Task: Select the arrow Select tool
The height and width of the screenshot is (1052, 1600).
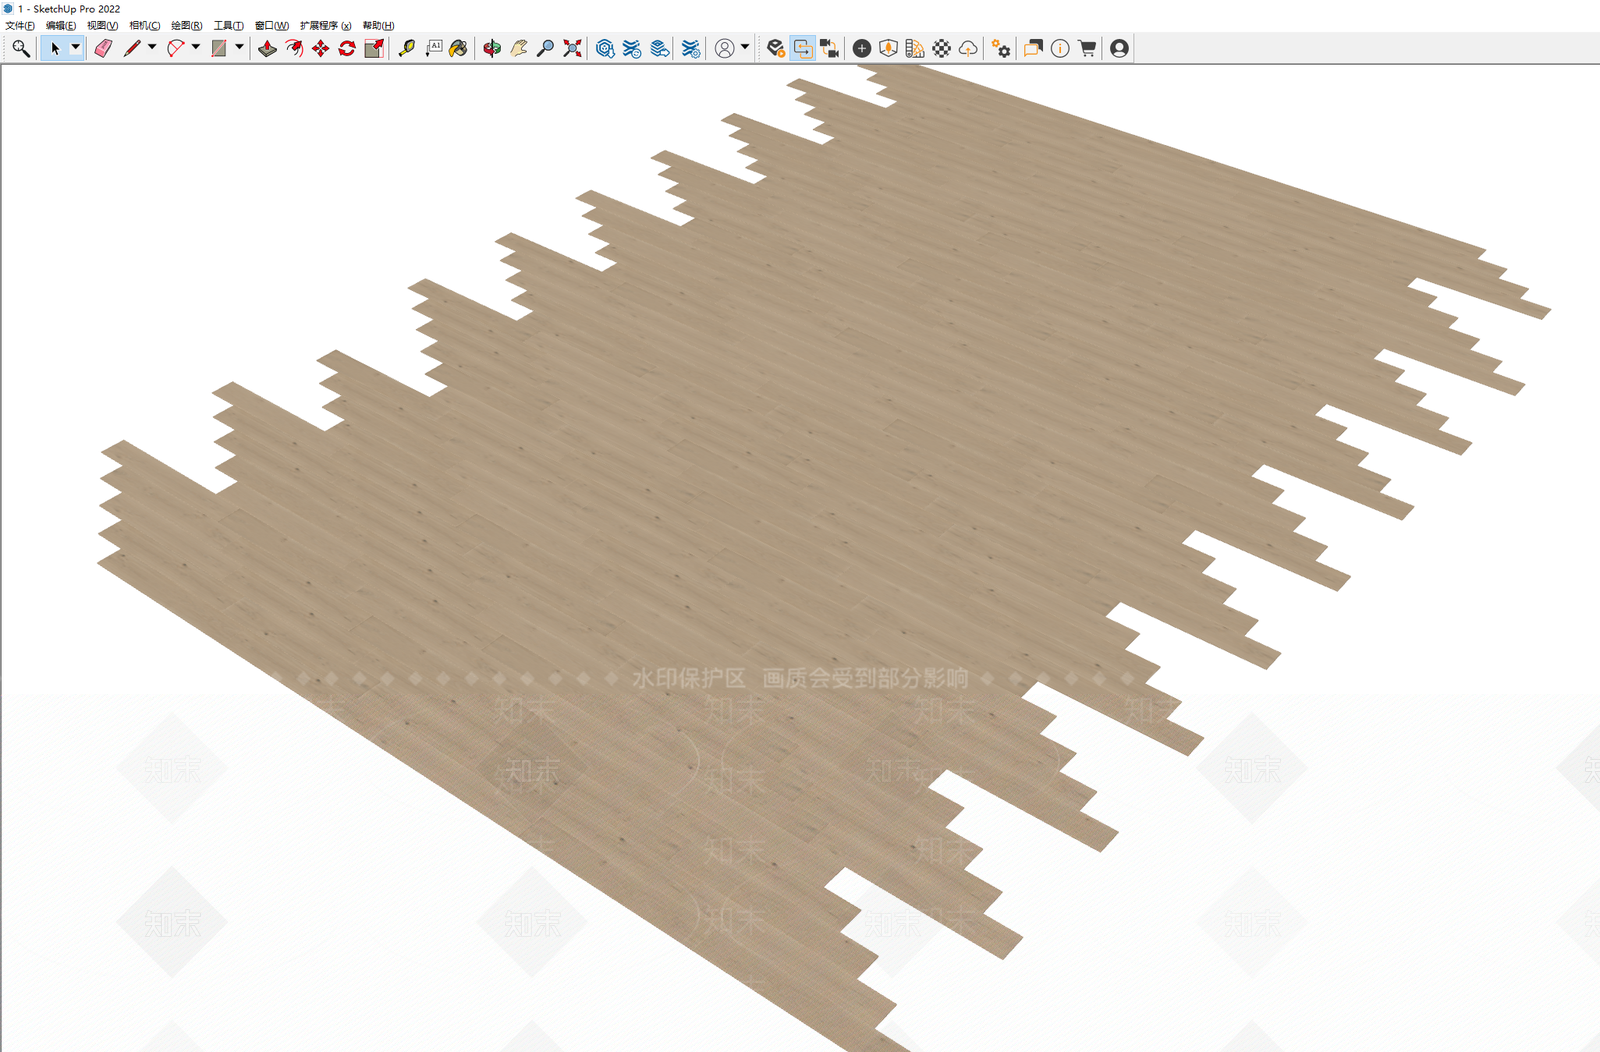Action: point(55,48)
